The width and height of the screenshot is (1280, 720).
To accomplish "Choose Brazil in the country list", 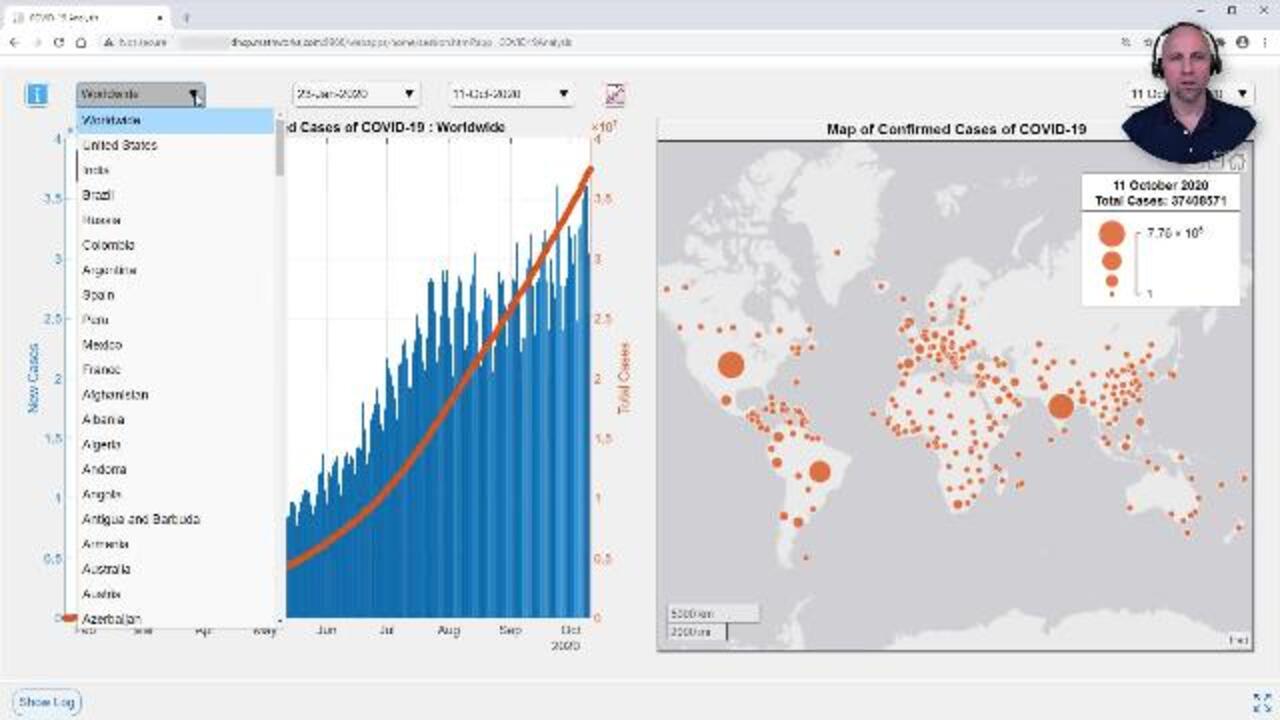I will pos(98,195).
